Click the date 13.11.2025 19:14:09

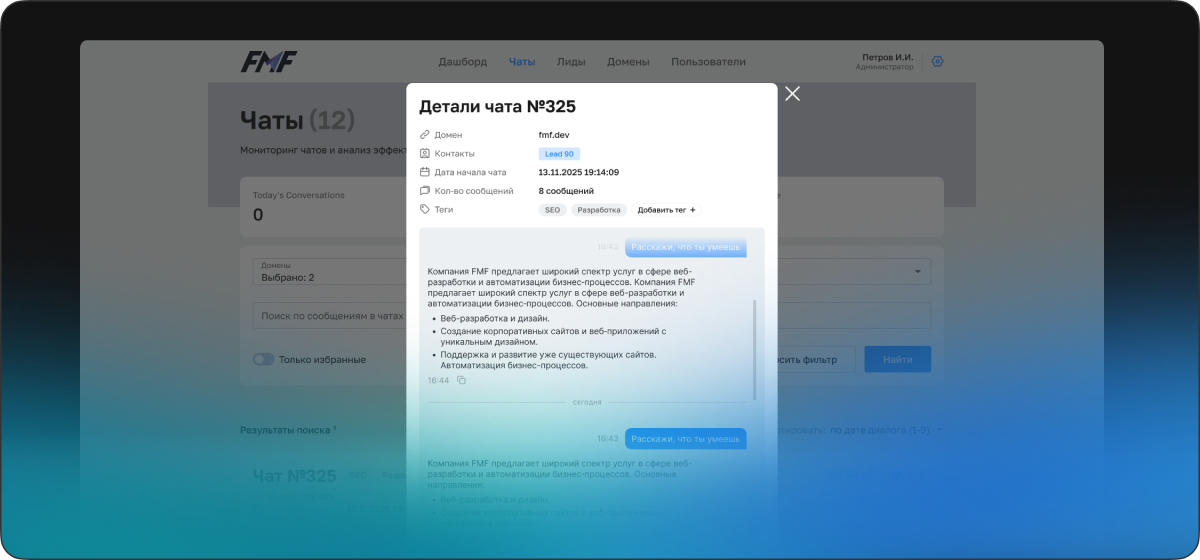[578, 172]
